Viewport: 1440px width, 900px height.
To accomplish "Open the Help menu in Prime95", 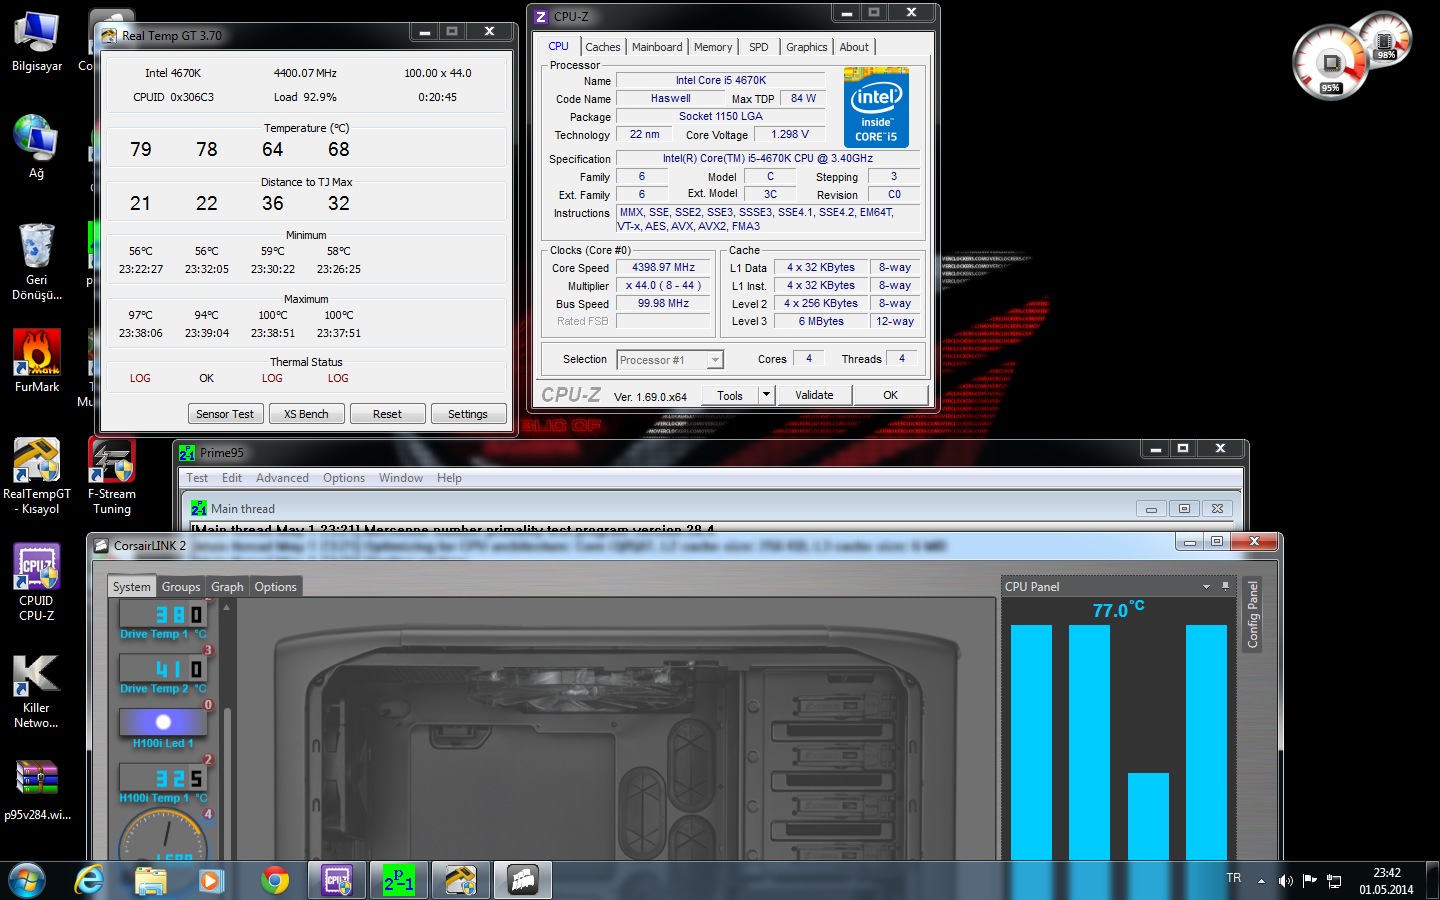I will [449, 478].
